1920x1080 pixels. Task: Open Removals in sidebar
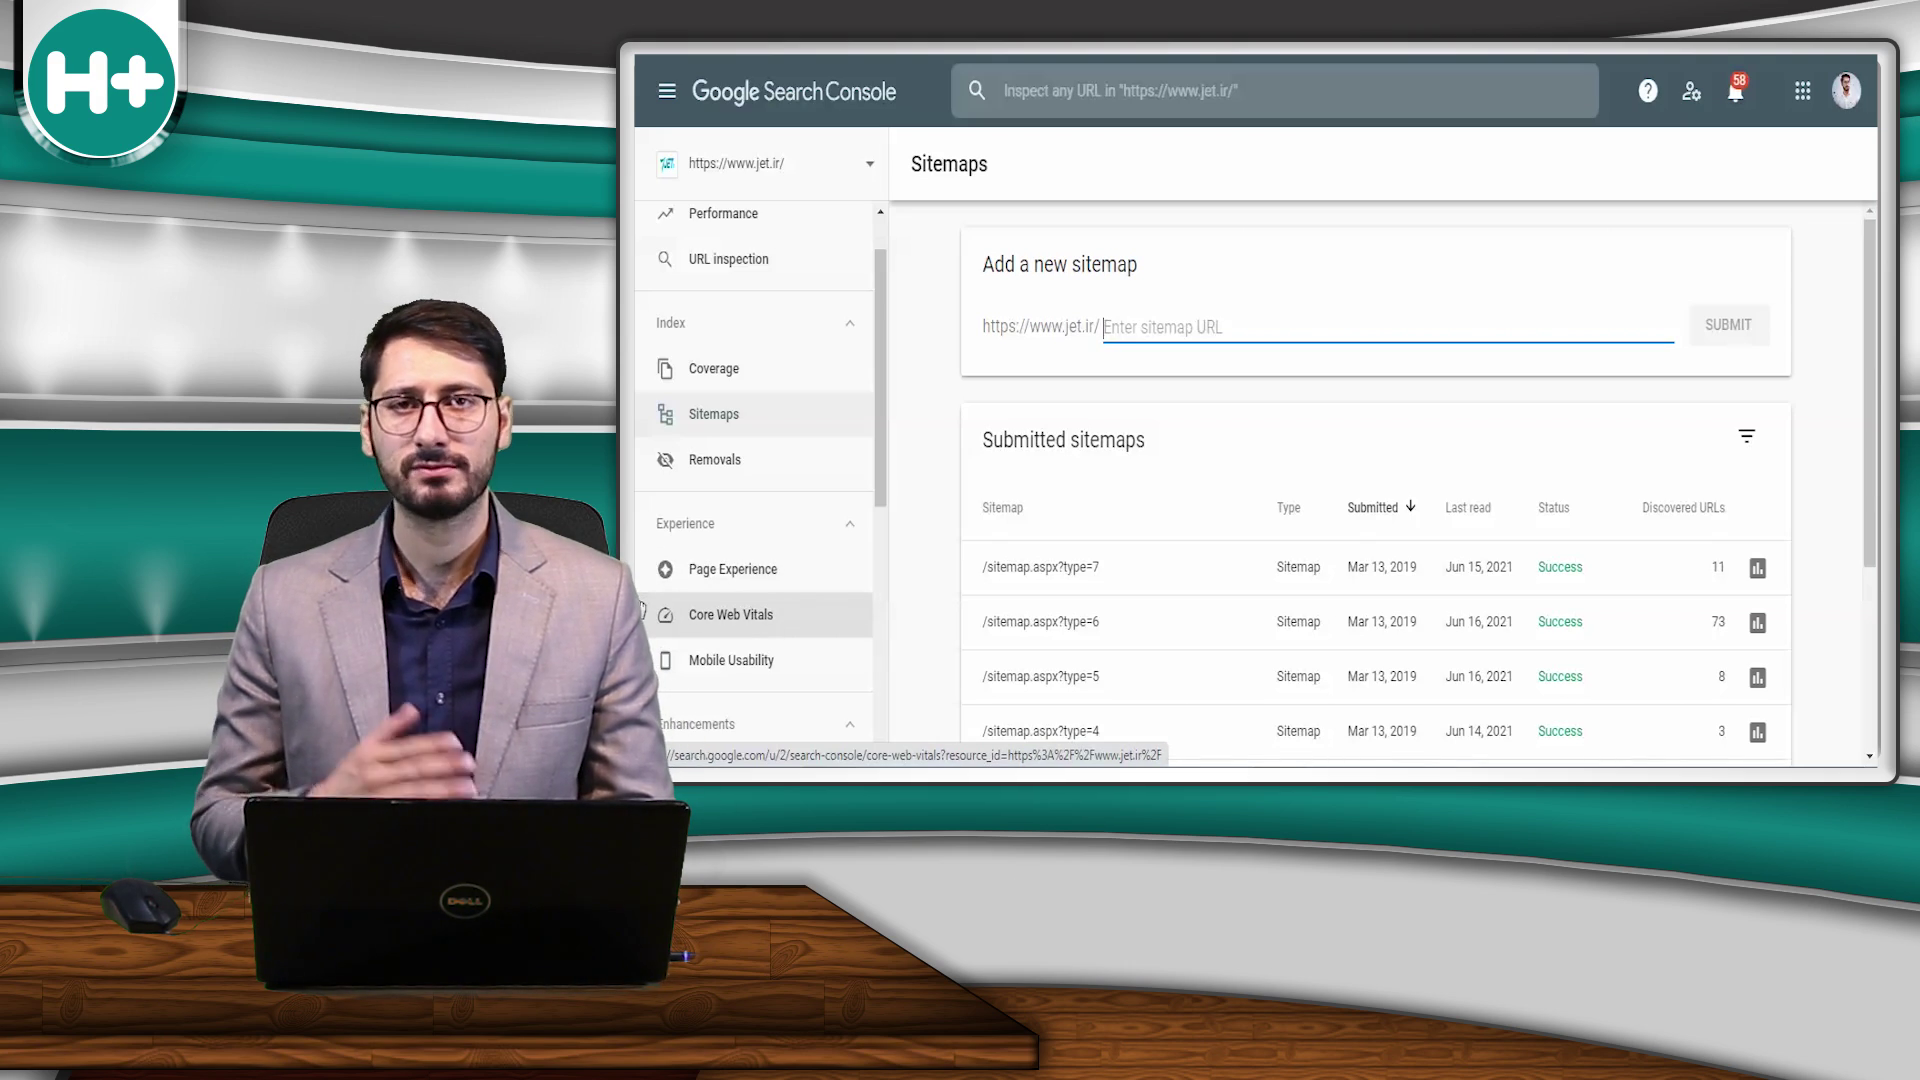tap(714, 460)
